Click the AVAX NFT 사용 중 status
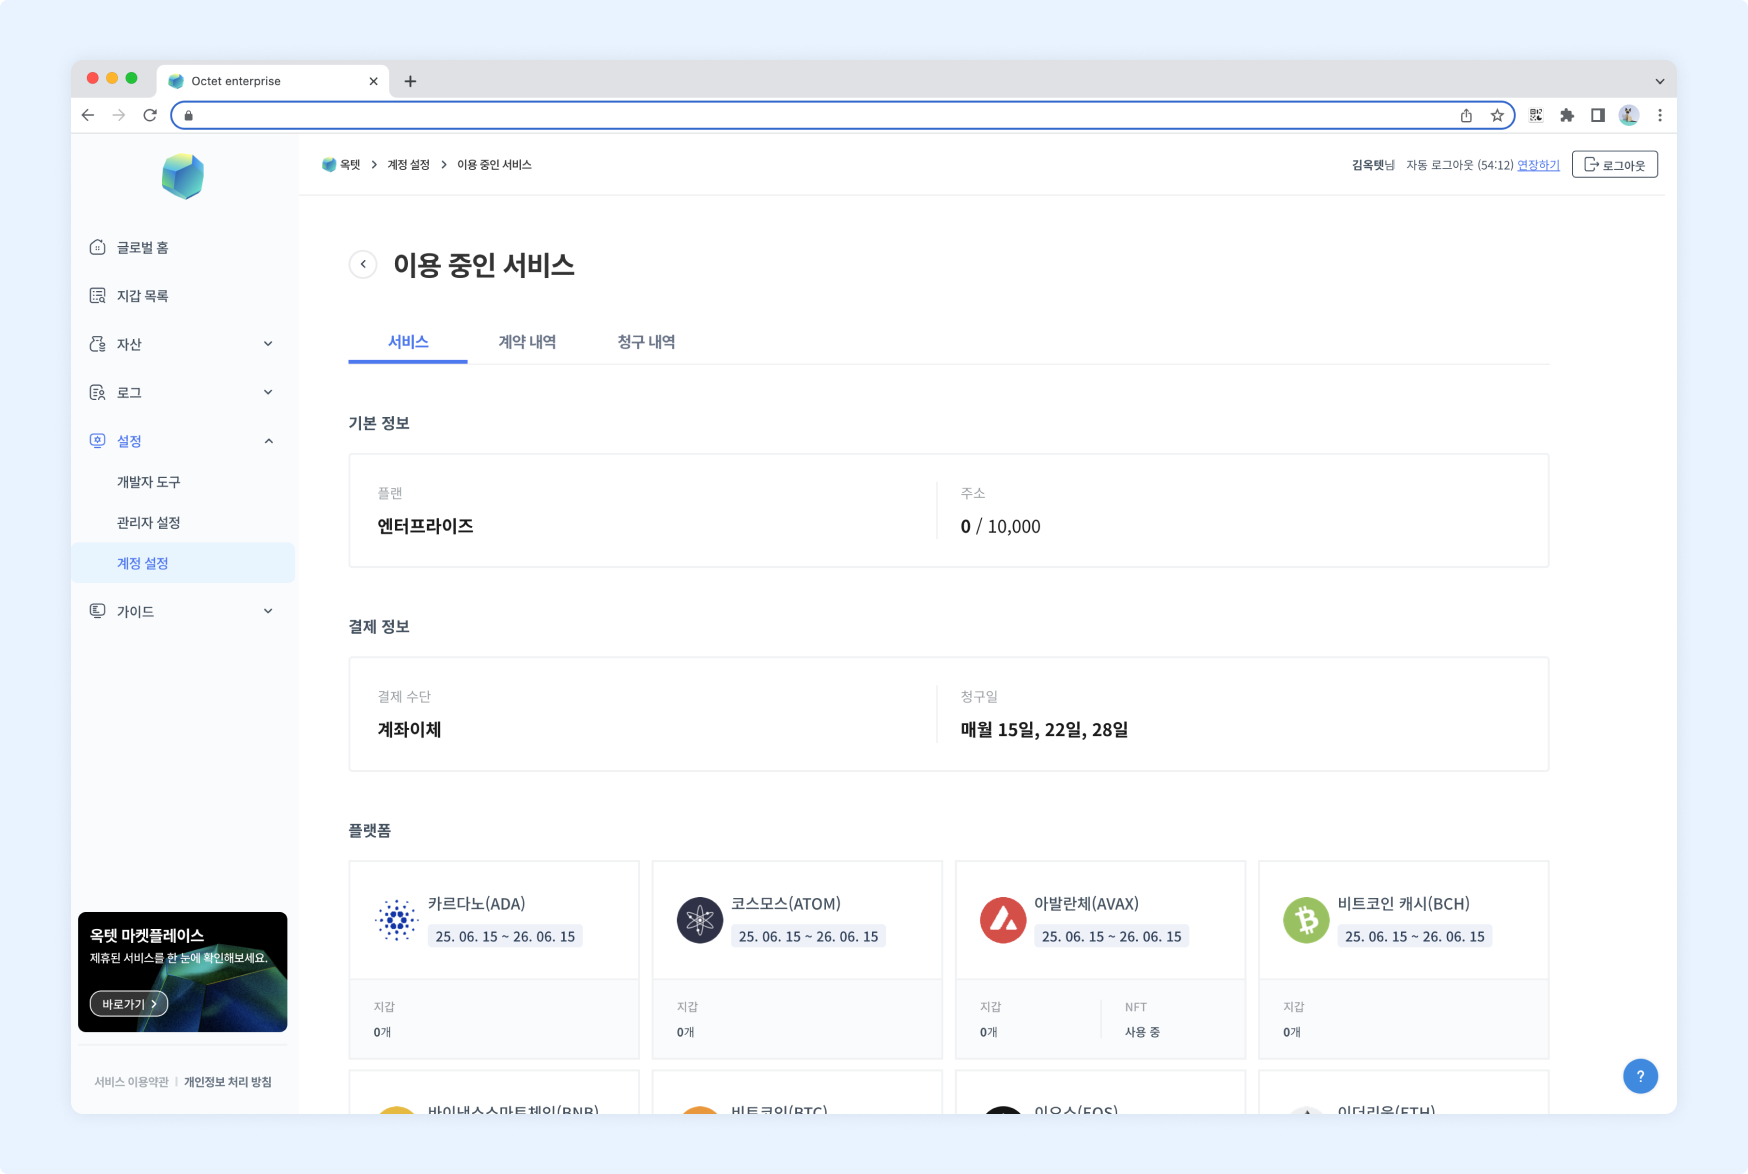The width and height of the screenshot is (1748, 1174). tap(1142, 1032)
